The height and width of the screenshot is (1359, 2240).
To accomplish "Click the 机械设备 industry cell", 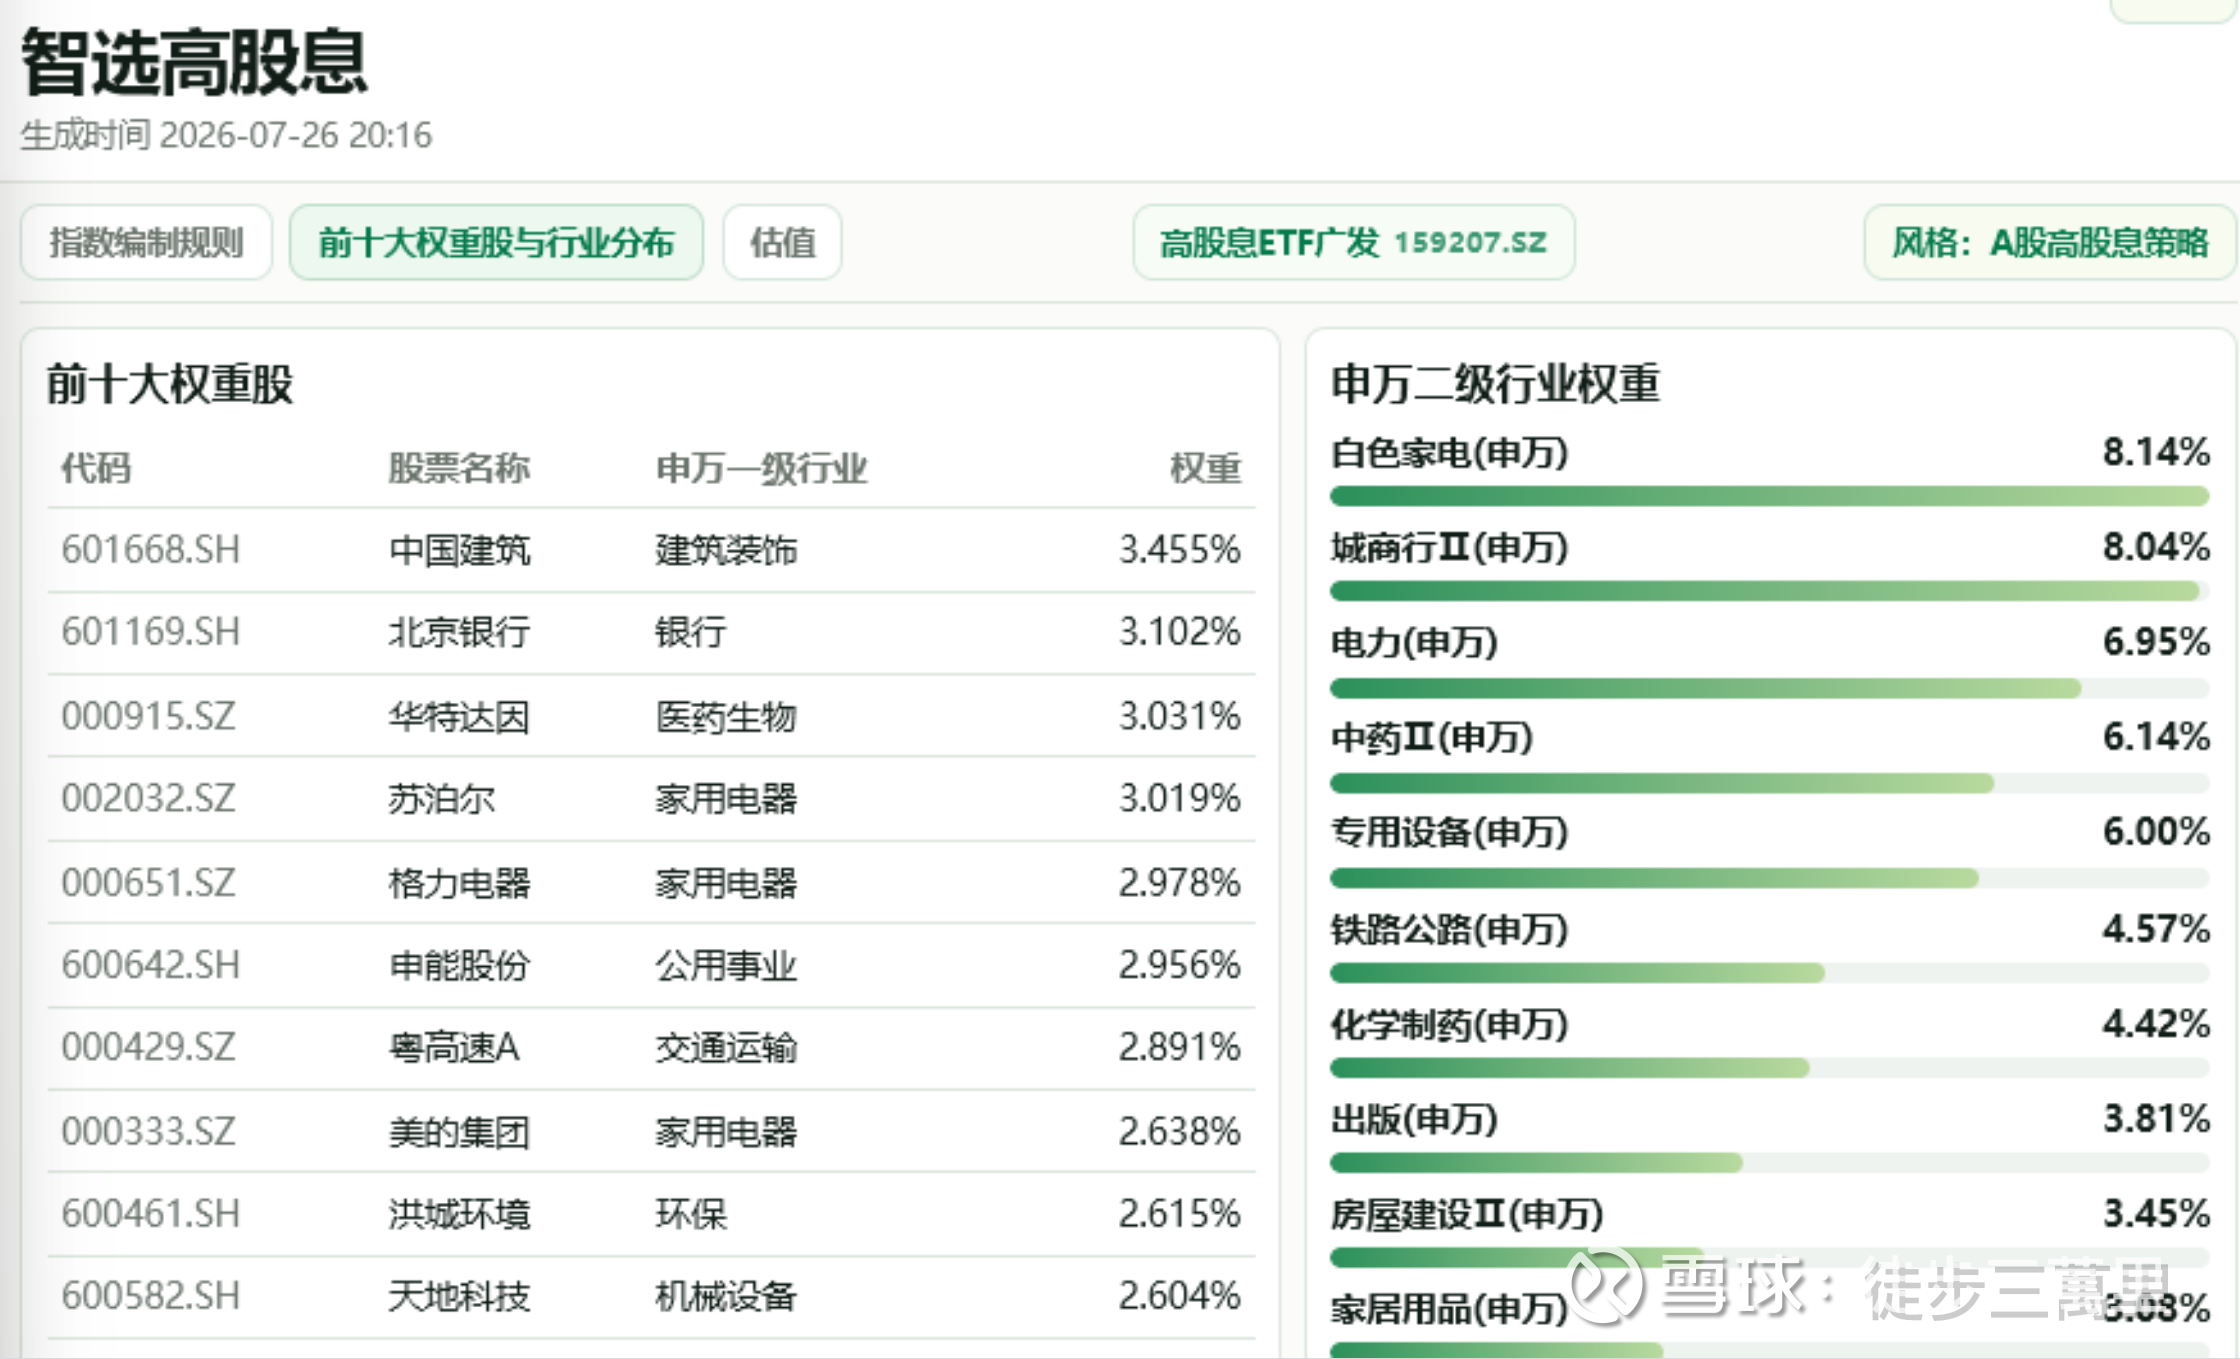I will (x=726, y=1295).
